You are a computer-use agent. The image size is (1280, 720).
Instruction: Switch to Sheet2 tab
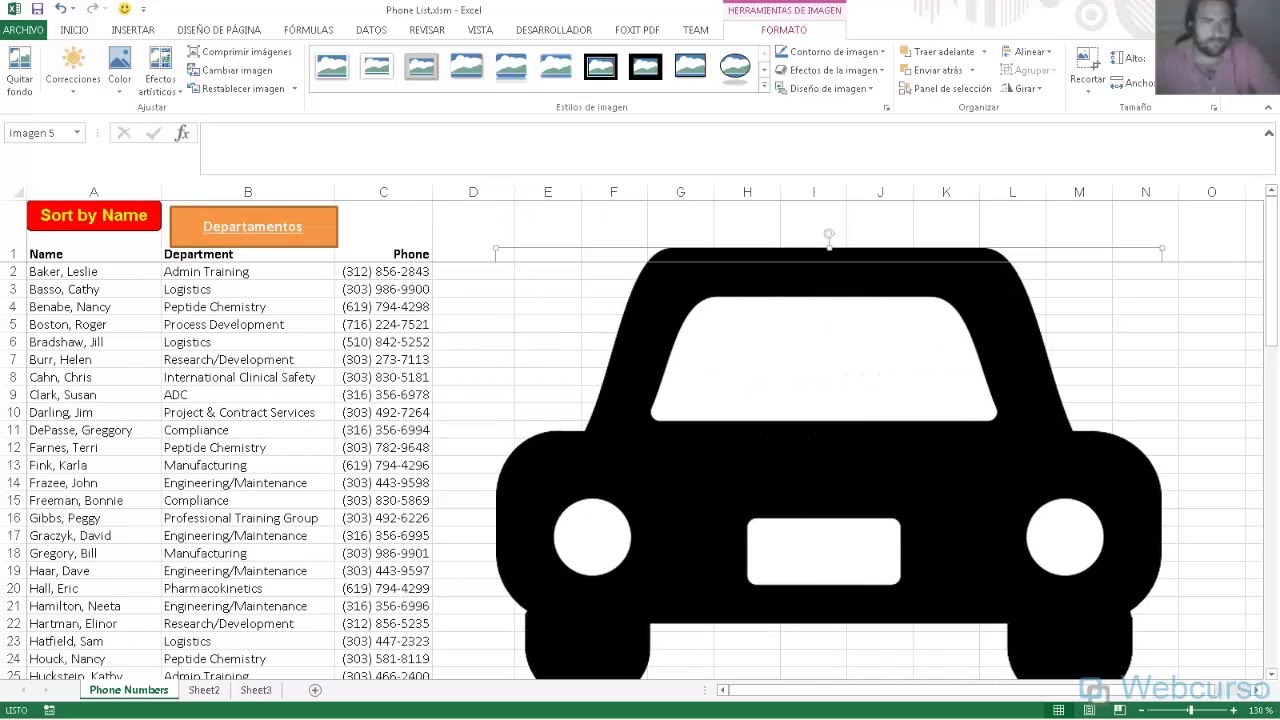coord(204,690)
